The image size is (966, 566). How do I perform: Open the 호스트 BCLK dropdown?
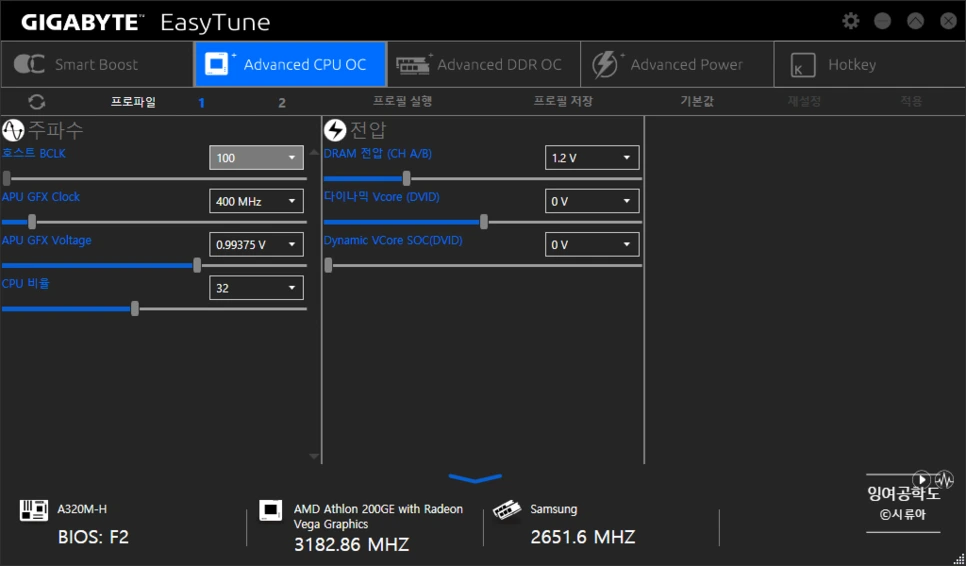coord(256,158)
